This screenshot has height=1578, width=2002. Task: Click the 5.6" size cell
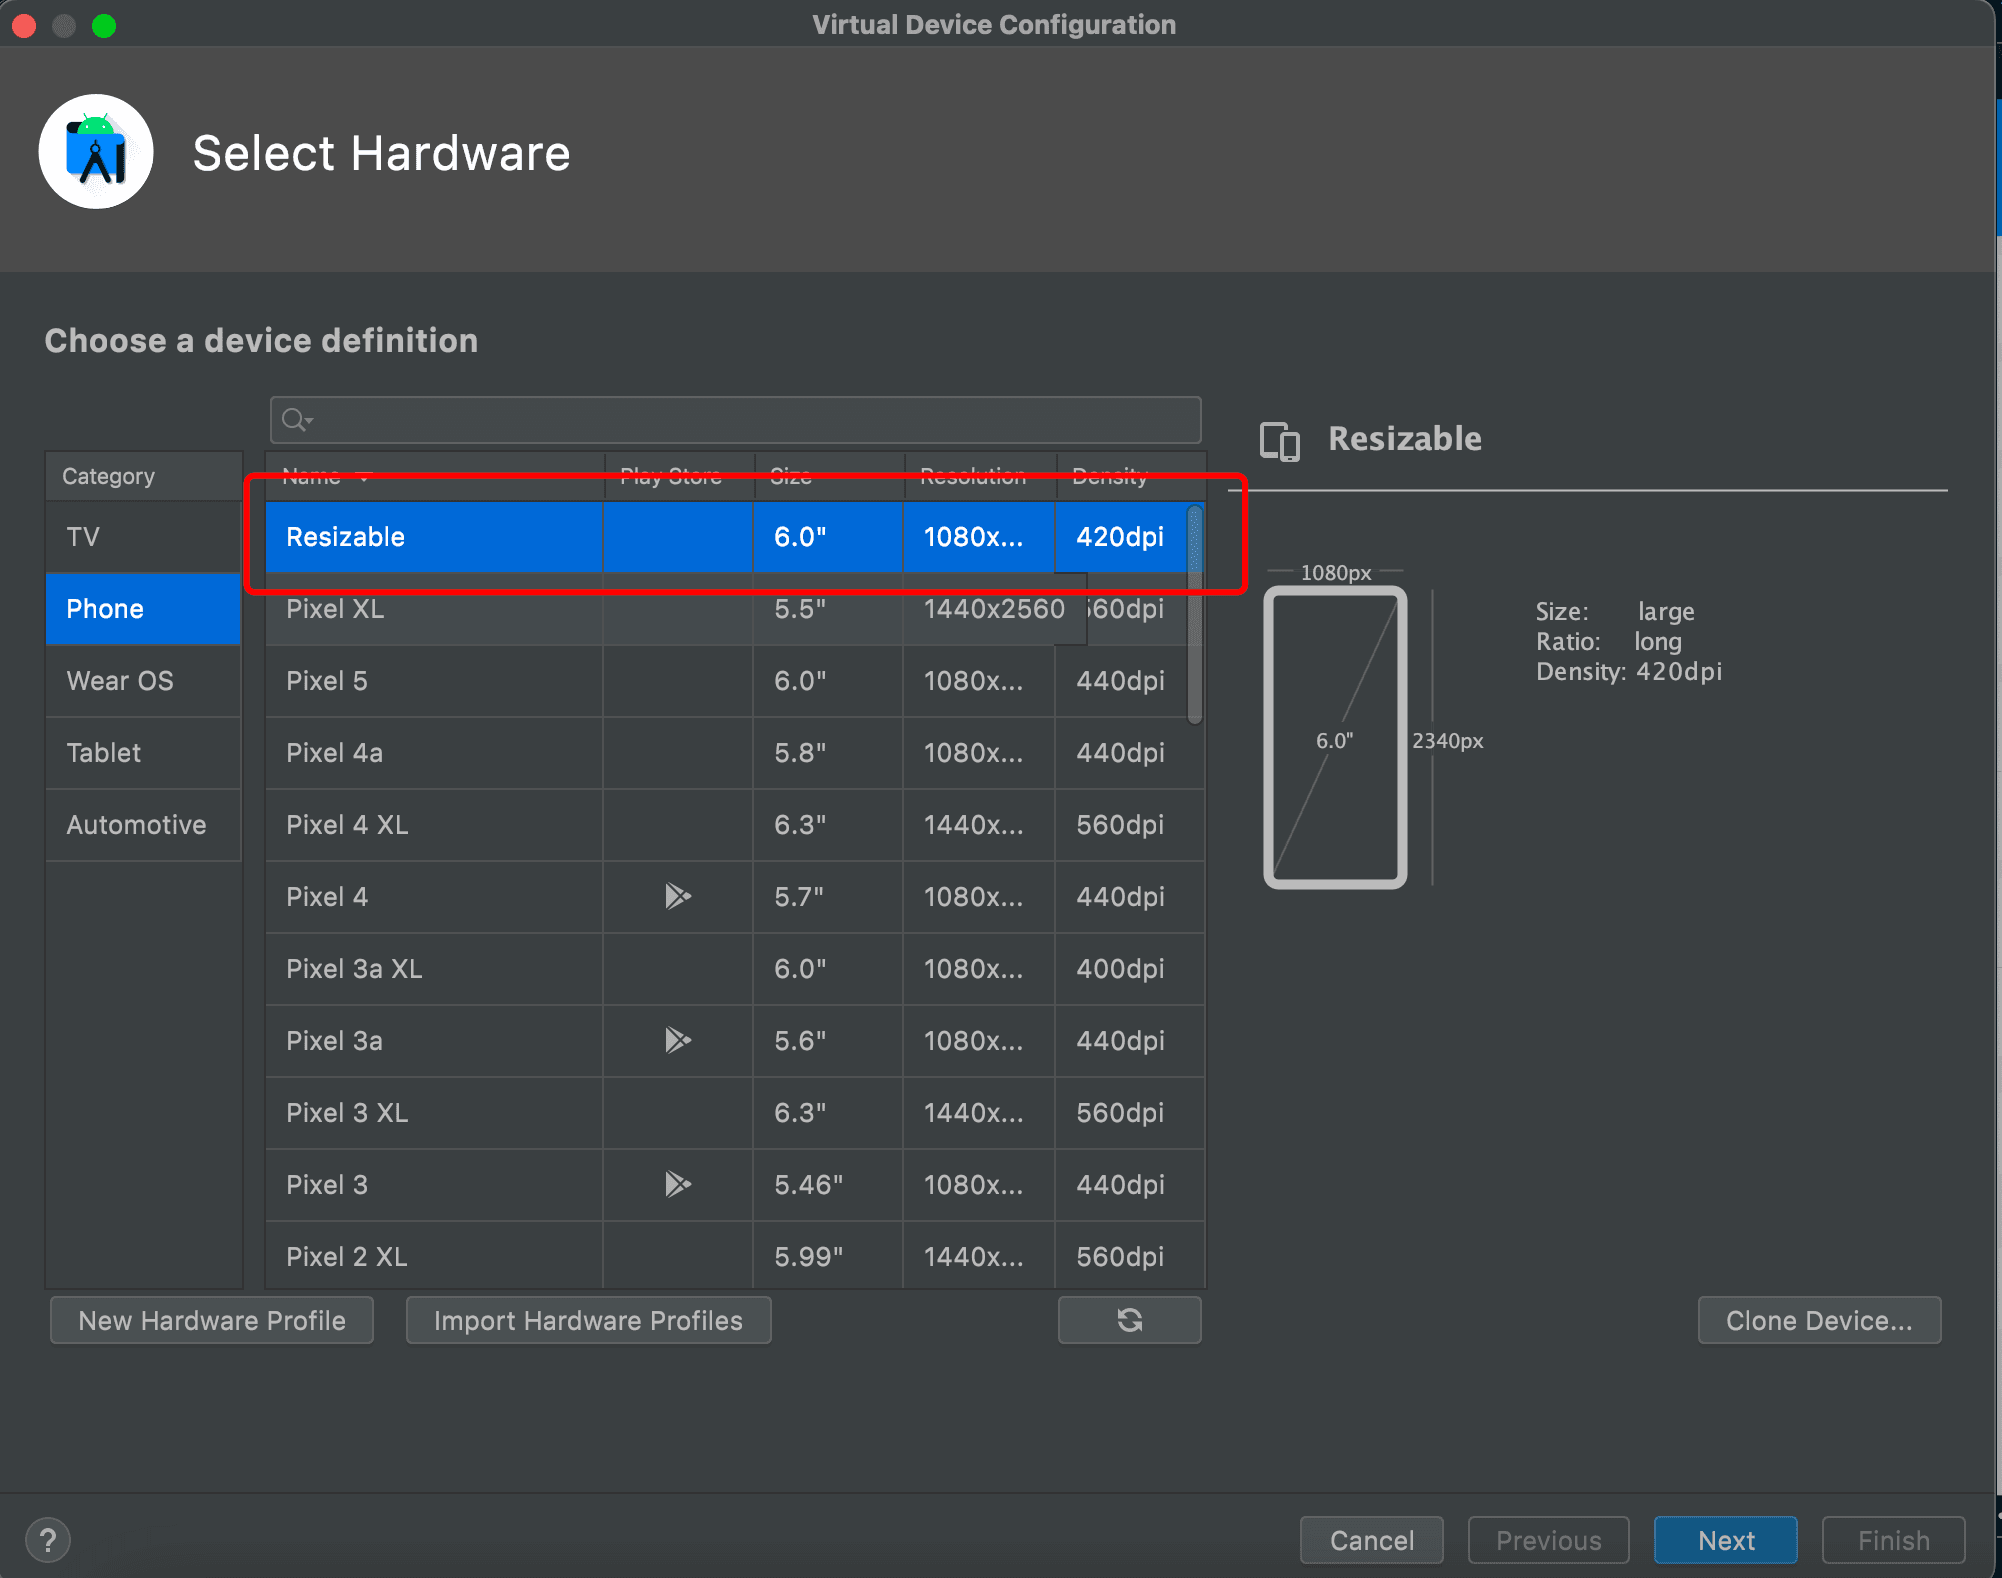[828, 1041]
